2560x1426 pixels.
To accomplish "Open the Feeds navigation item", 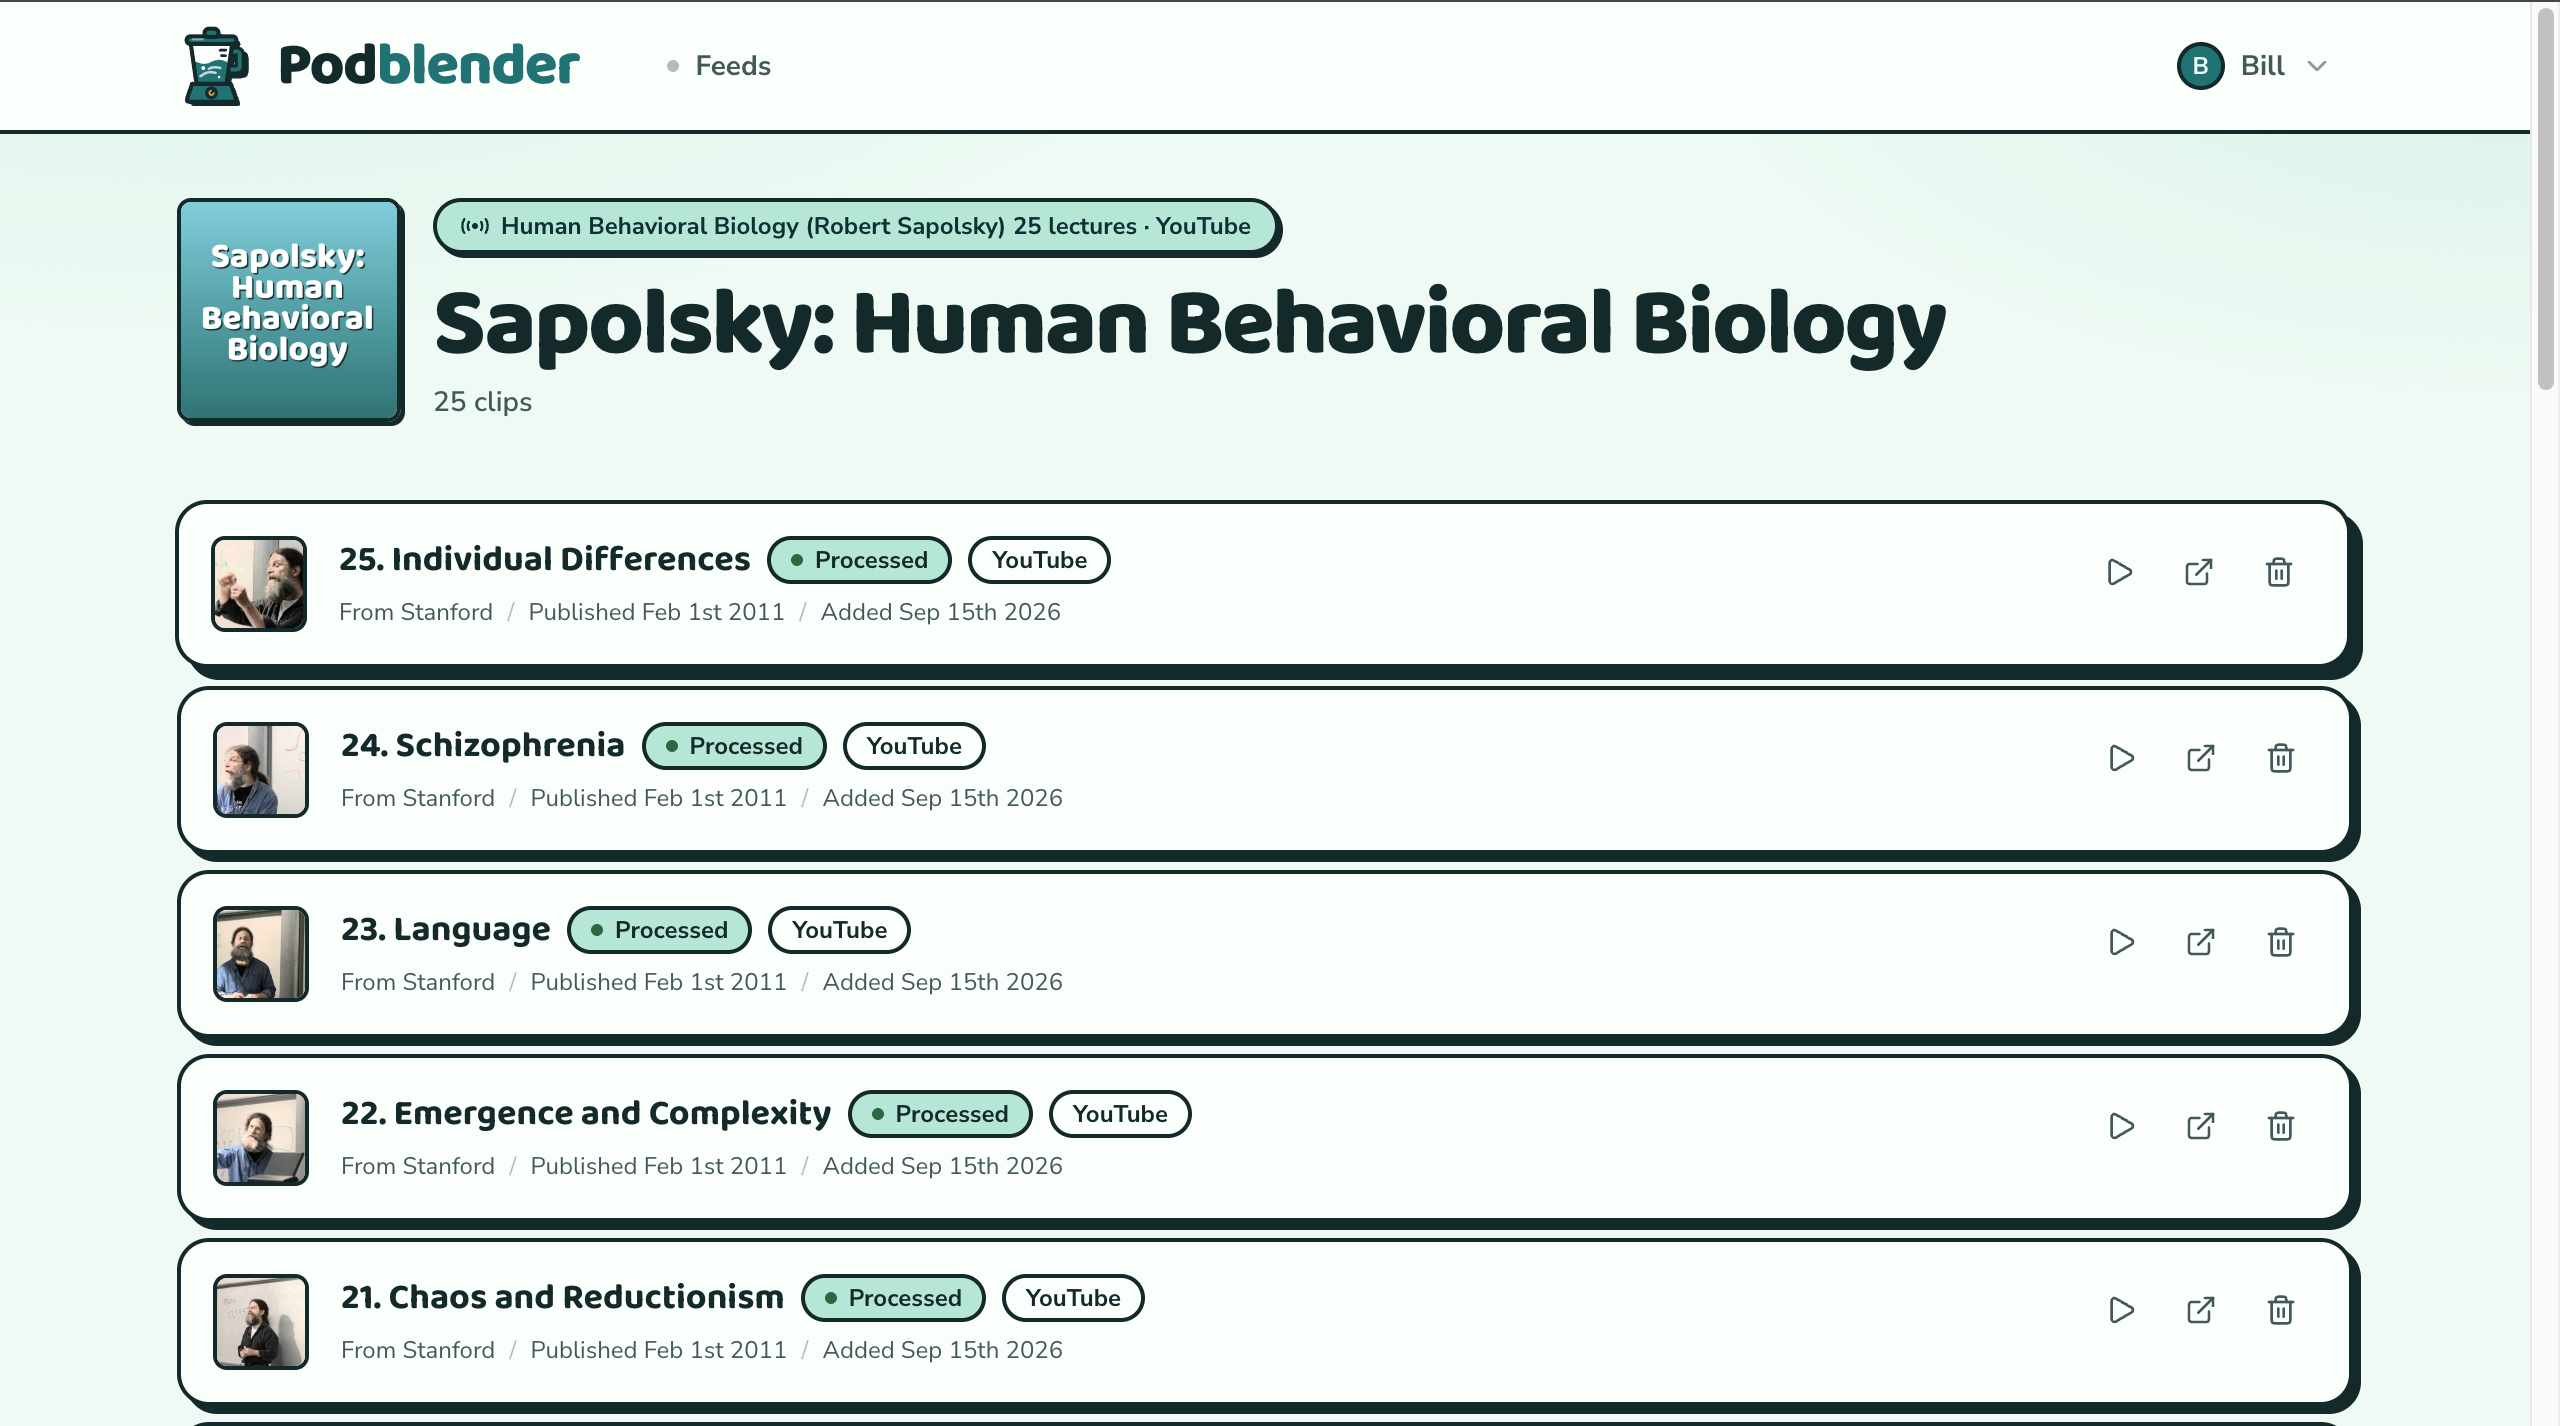I will click(732, 66).
